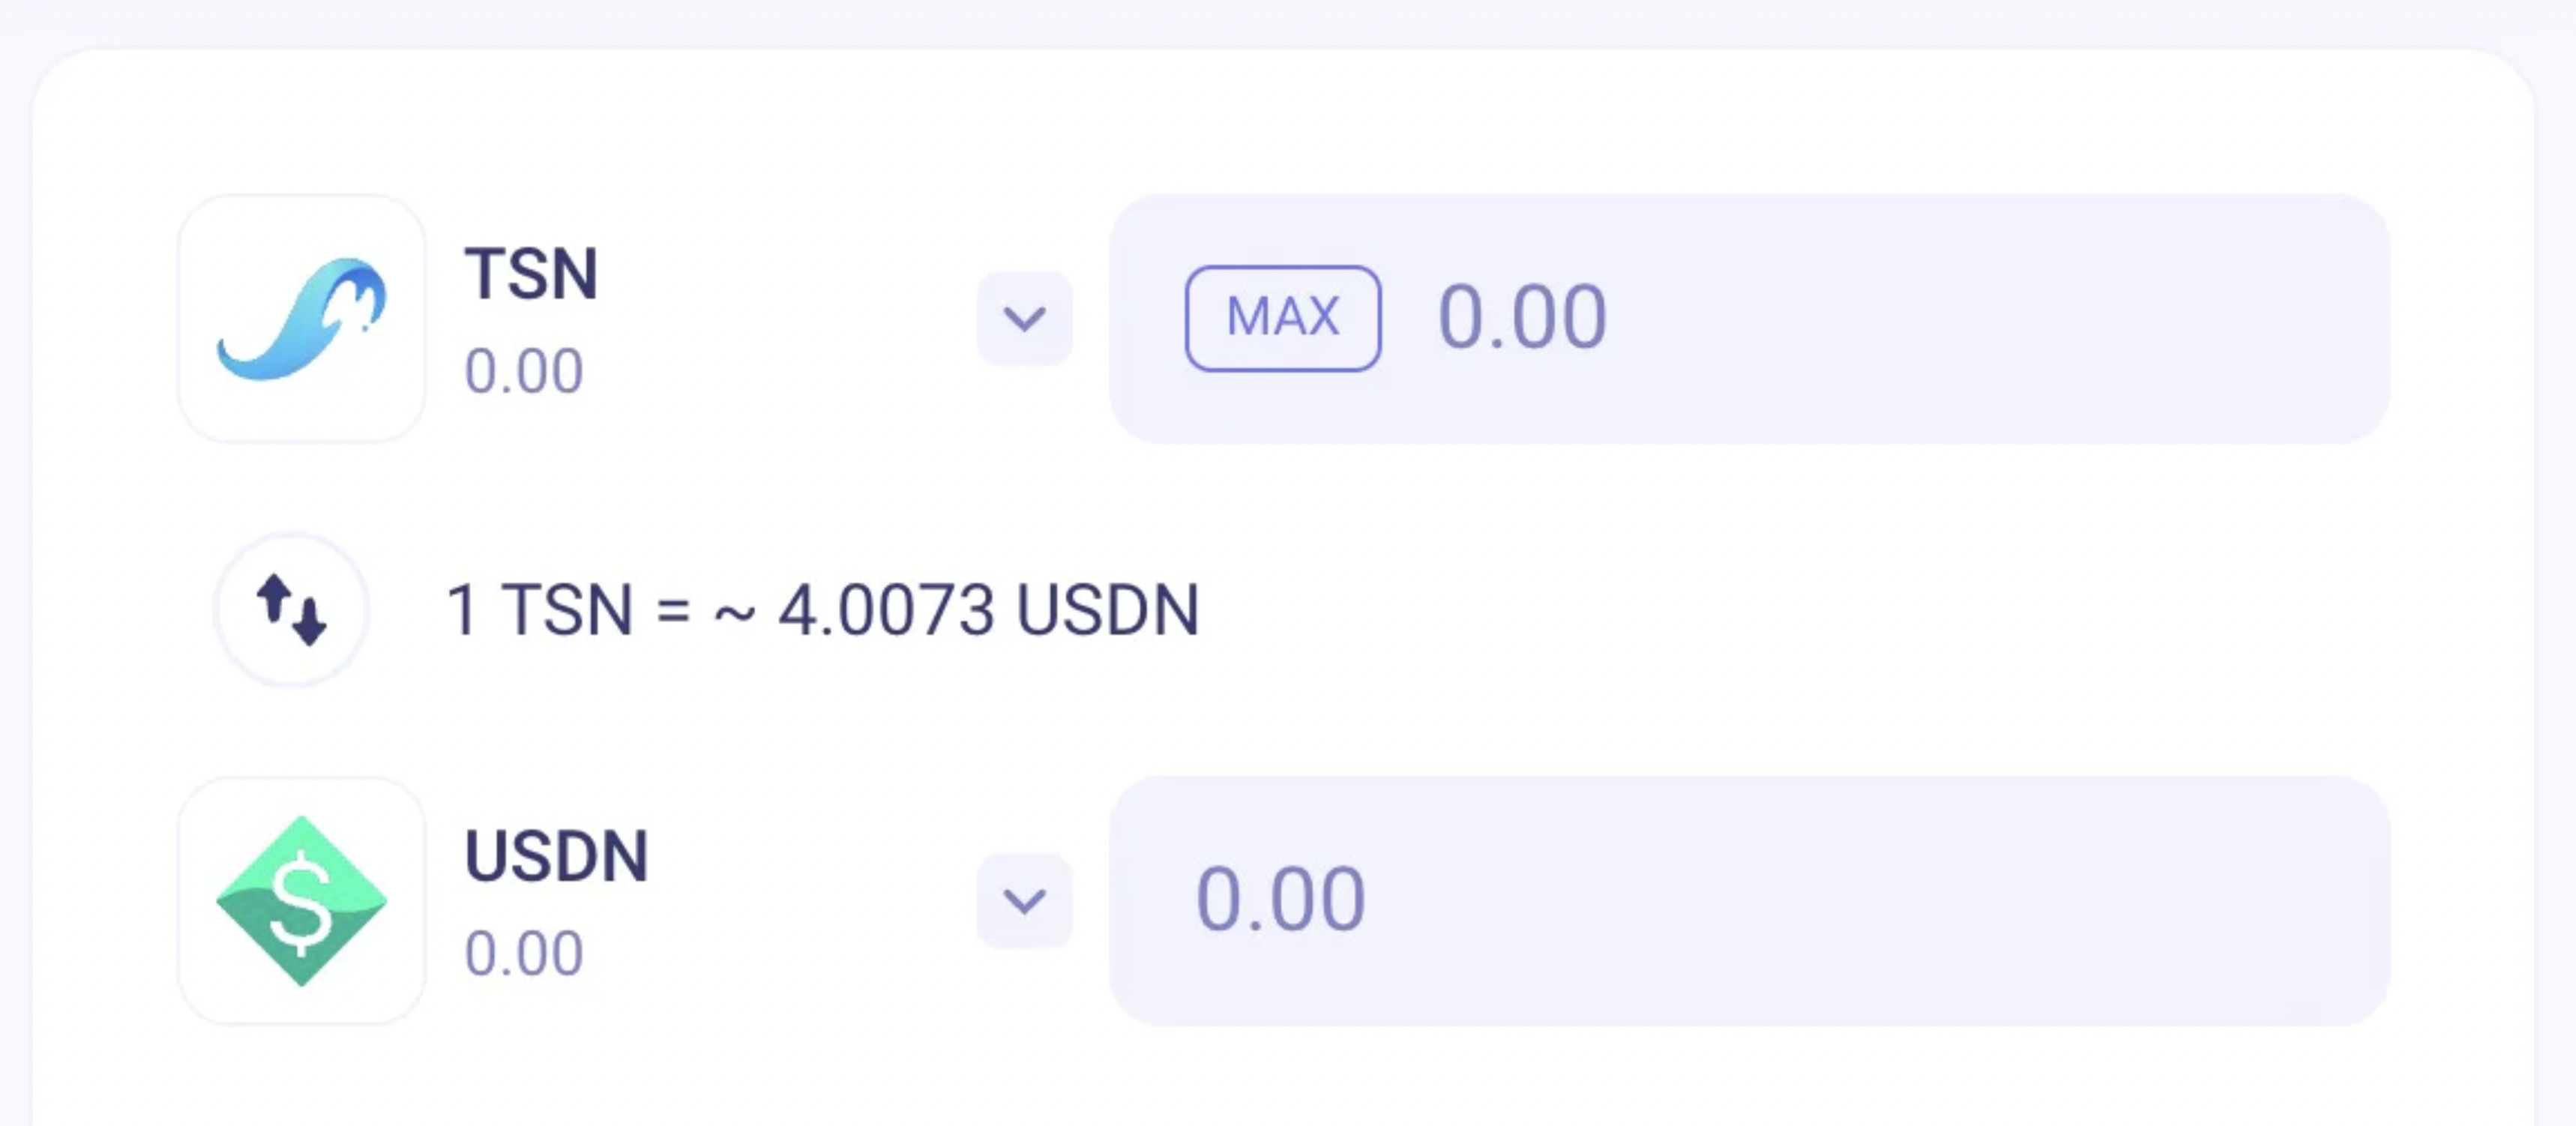Expand the USDN token selector chevron
2576x1126 pixels.
pos(1024,900)
